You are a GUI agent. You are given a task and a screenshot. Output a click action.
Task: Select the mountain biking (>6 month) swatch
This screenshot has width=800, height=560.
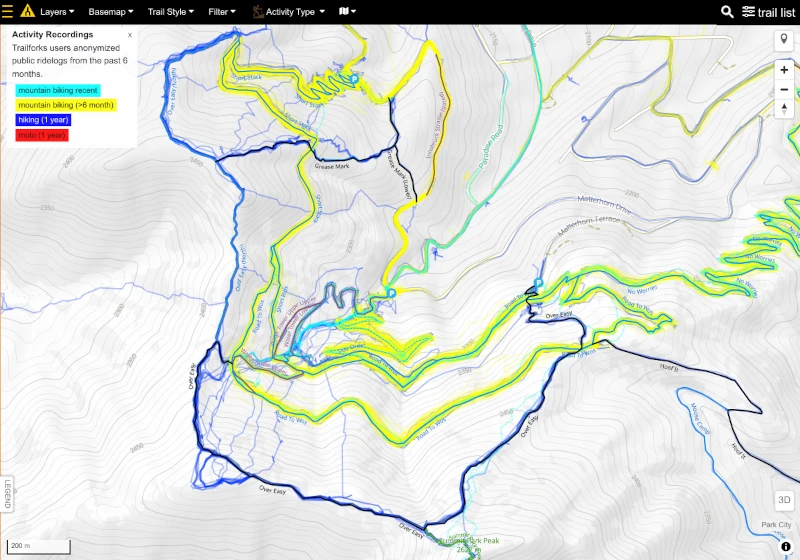66,105
